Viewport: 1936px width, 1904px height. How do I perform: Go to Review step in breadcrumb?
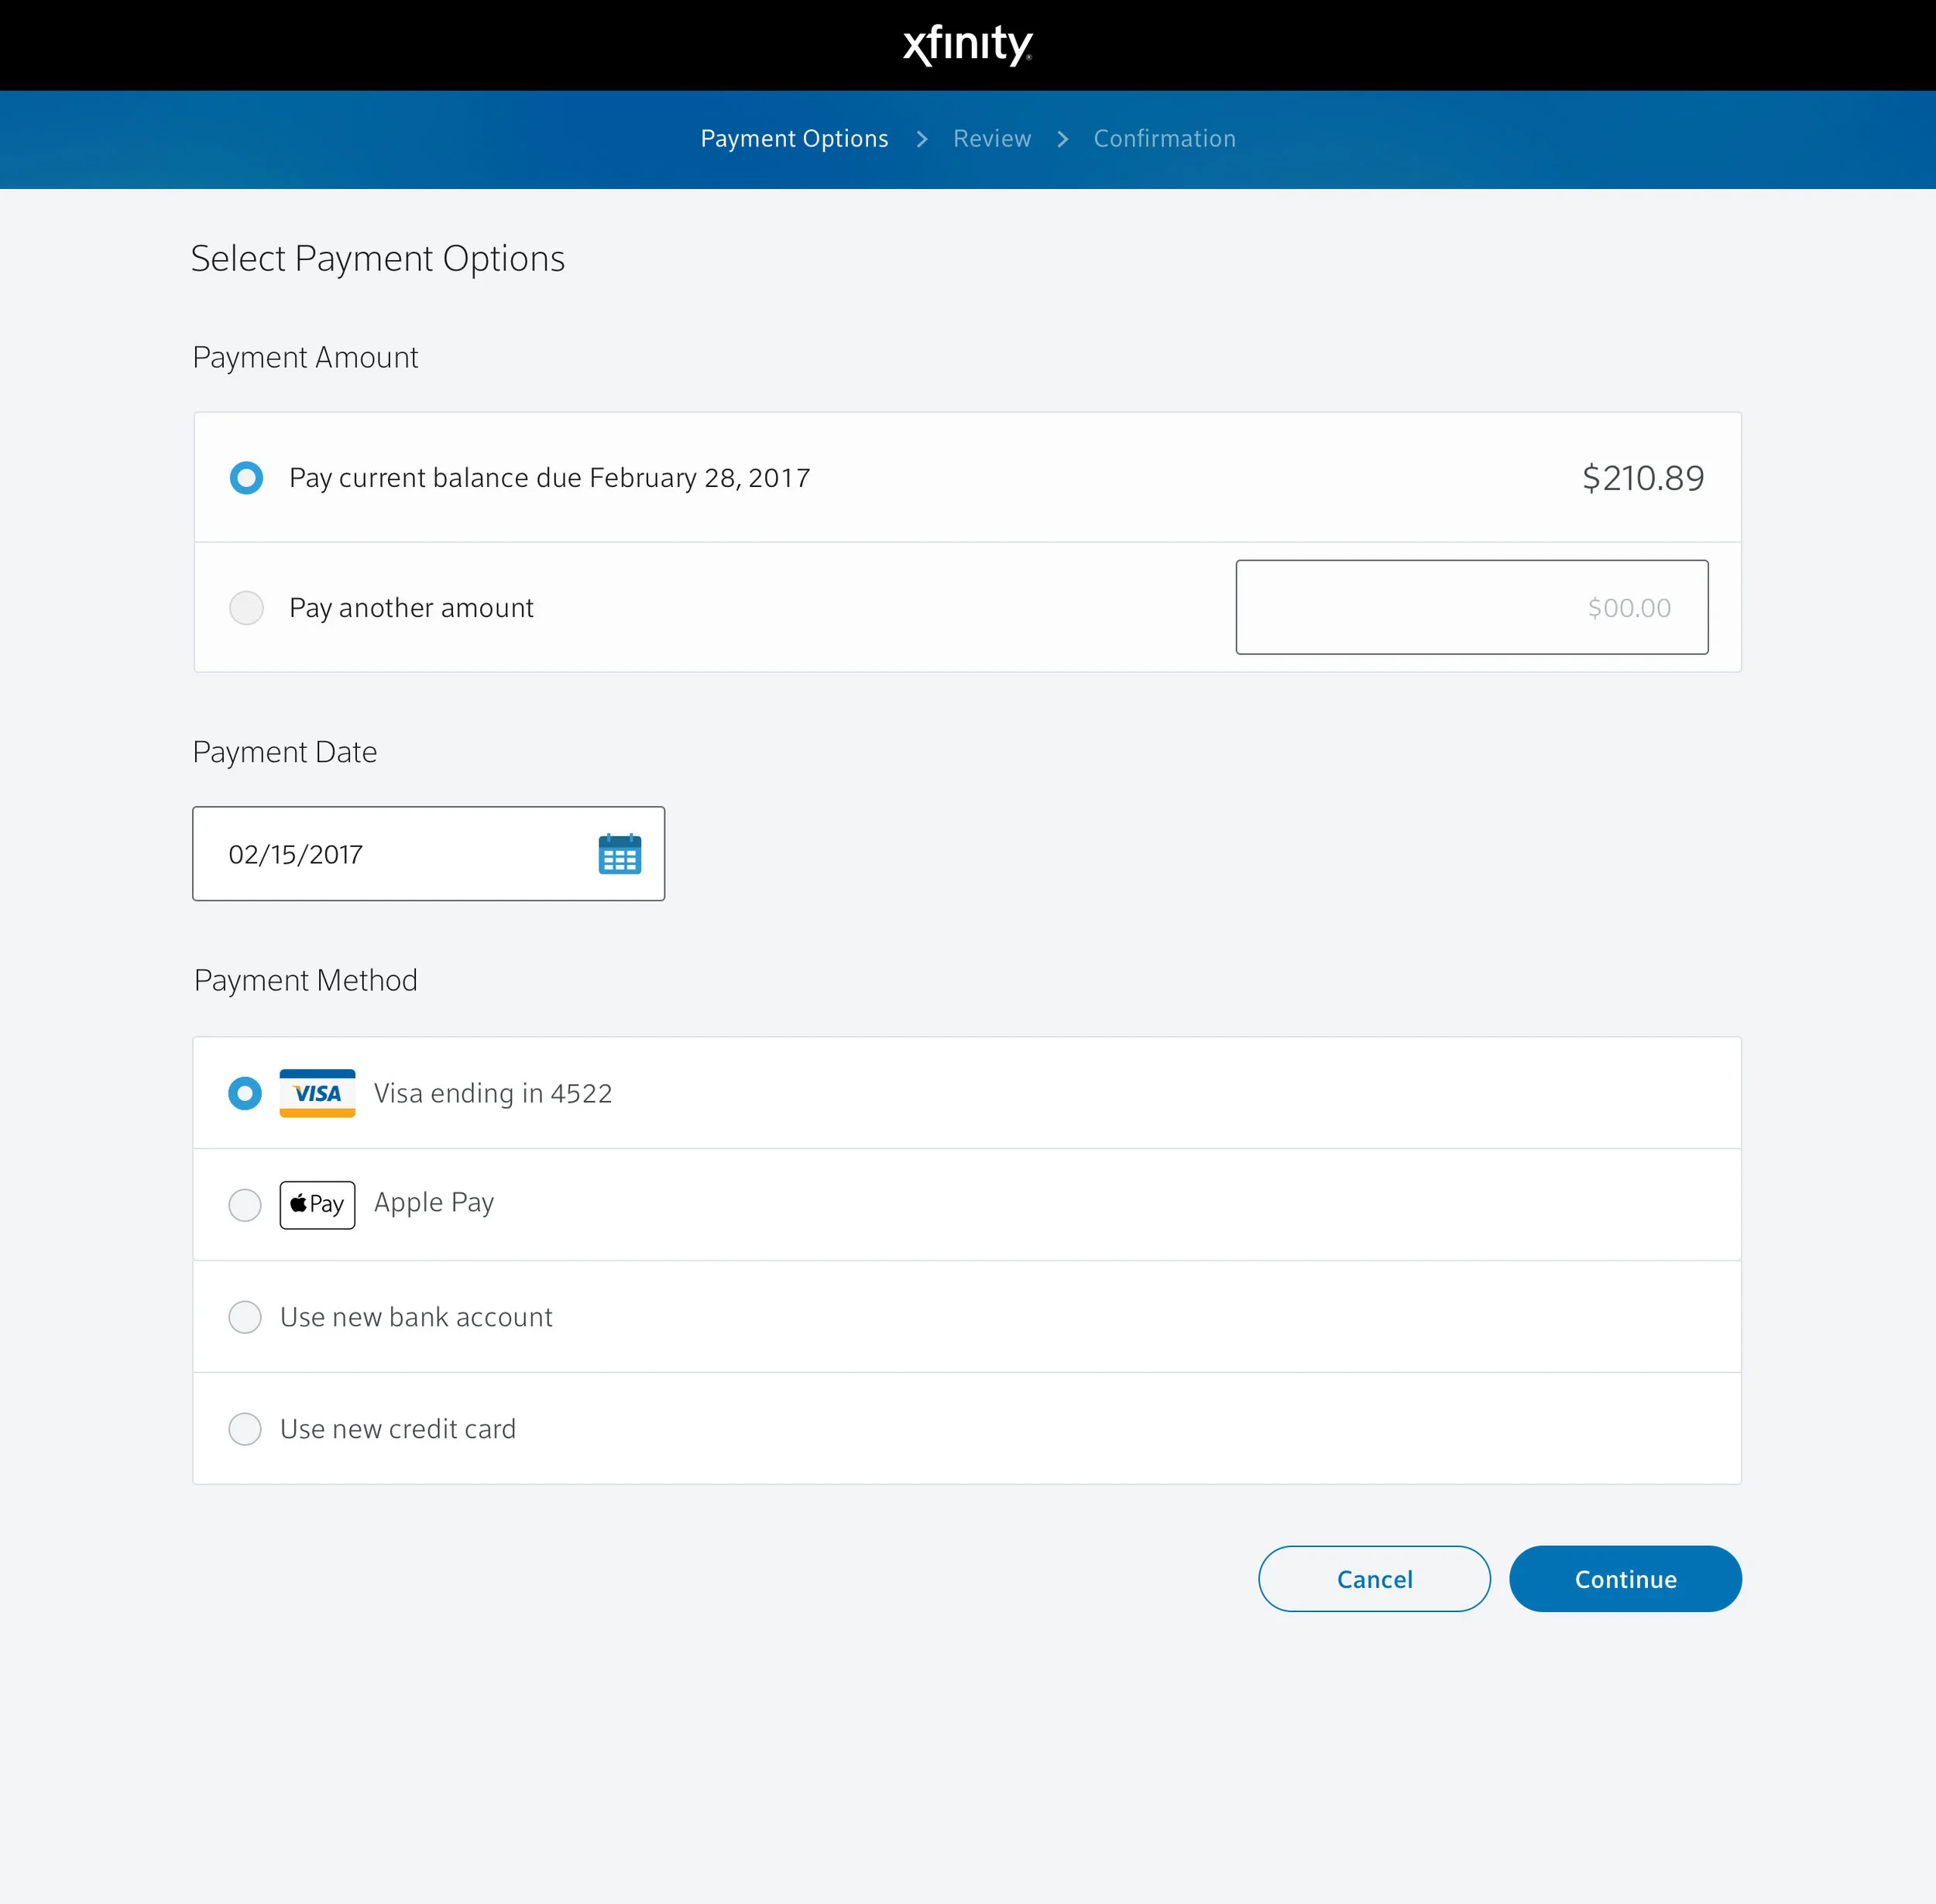click(x=991, y=139)
